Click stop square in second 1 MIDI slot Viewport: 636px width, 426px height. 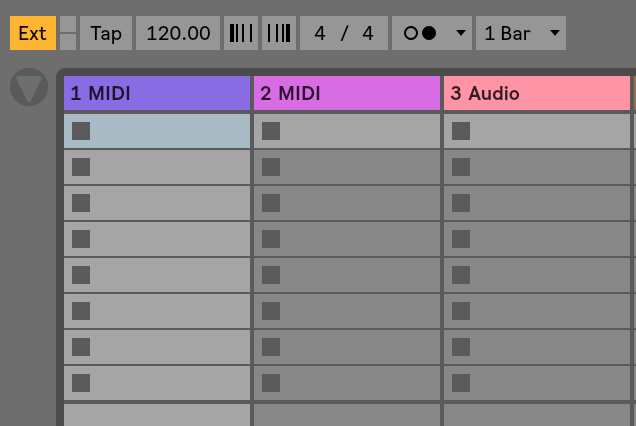[81, 167]
